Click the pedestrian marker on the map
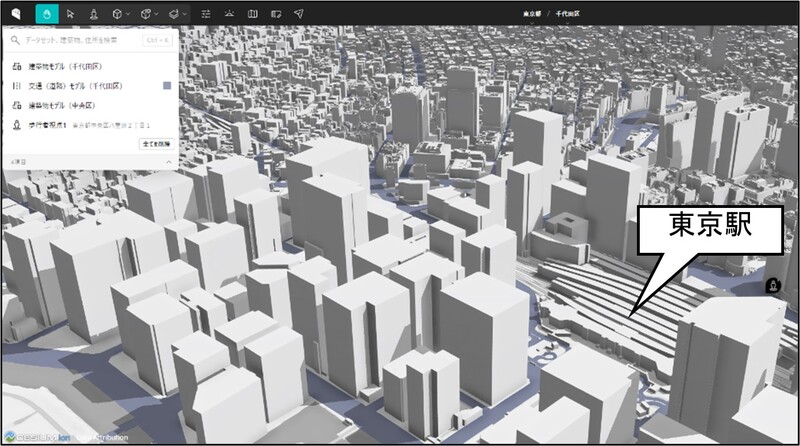The width and height of the screenshot is (800, 446). pyautogui.click(x=772, y=286)
